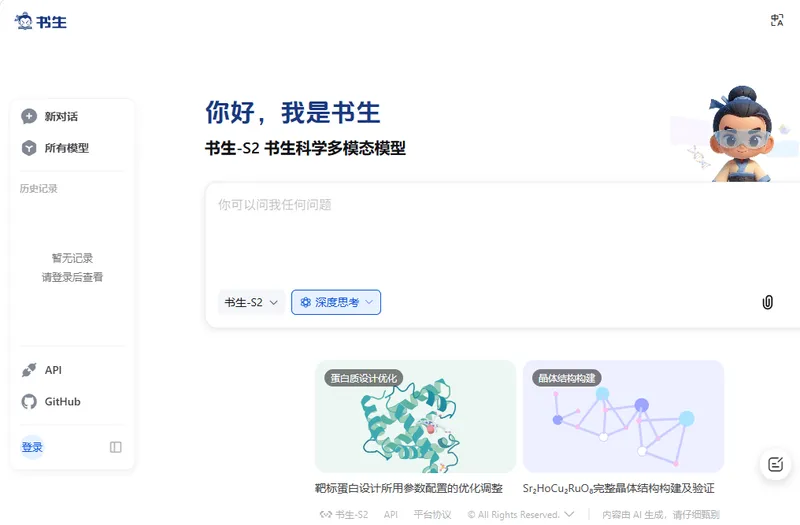Click the GitHub octocat icon
Screen dimensions: 800x525
pos(29,402)
